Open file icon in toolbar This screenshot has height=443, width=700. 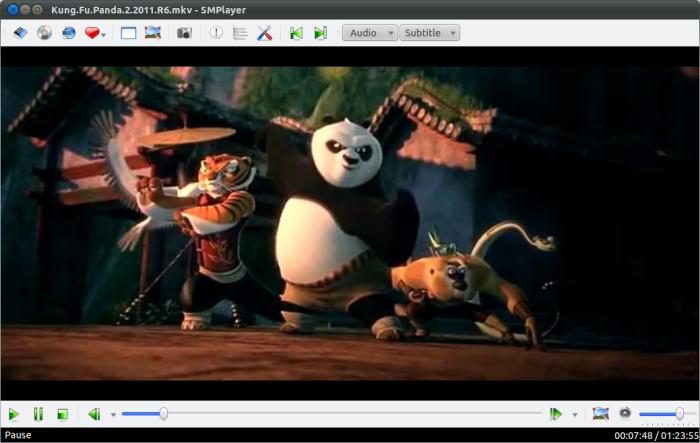point(20,33)
